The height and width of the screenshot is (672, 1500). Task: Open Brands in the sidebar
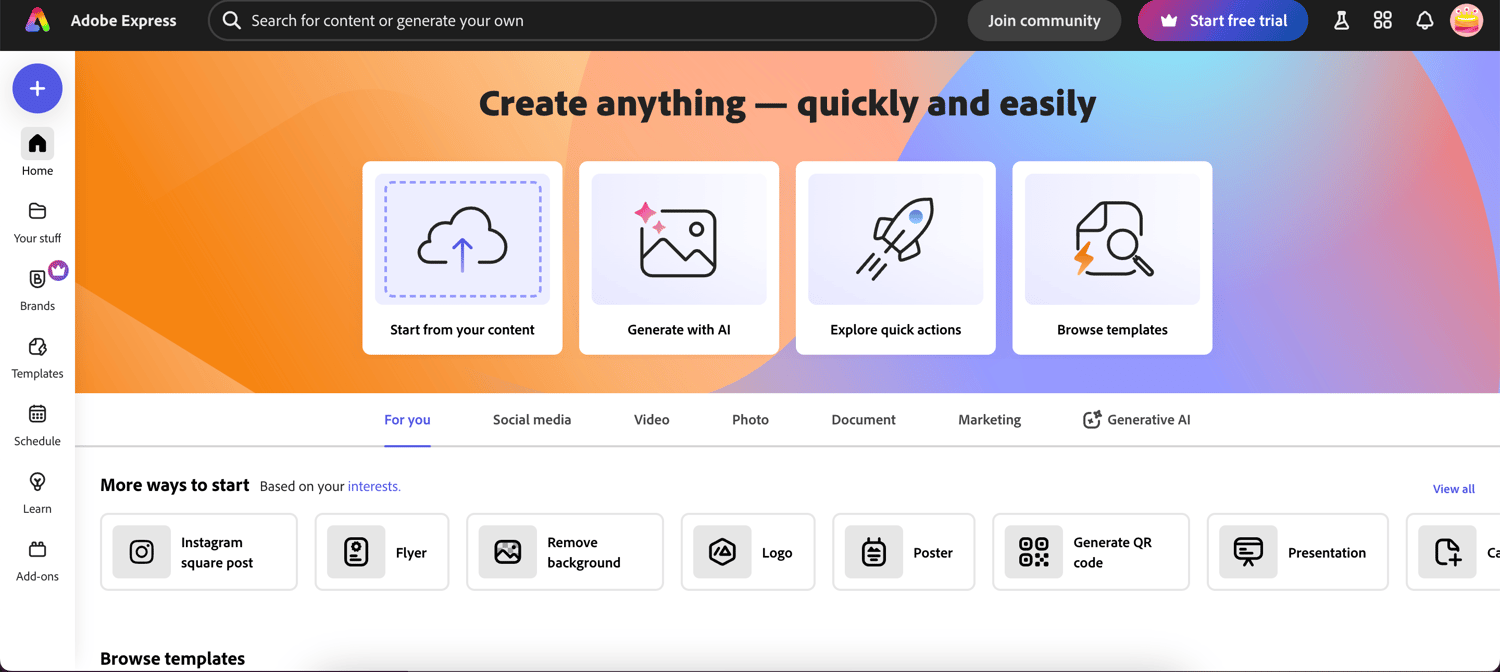[37, 289]
